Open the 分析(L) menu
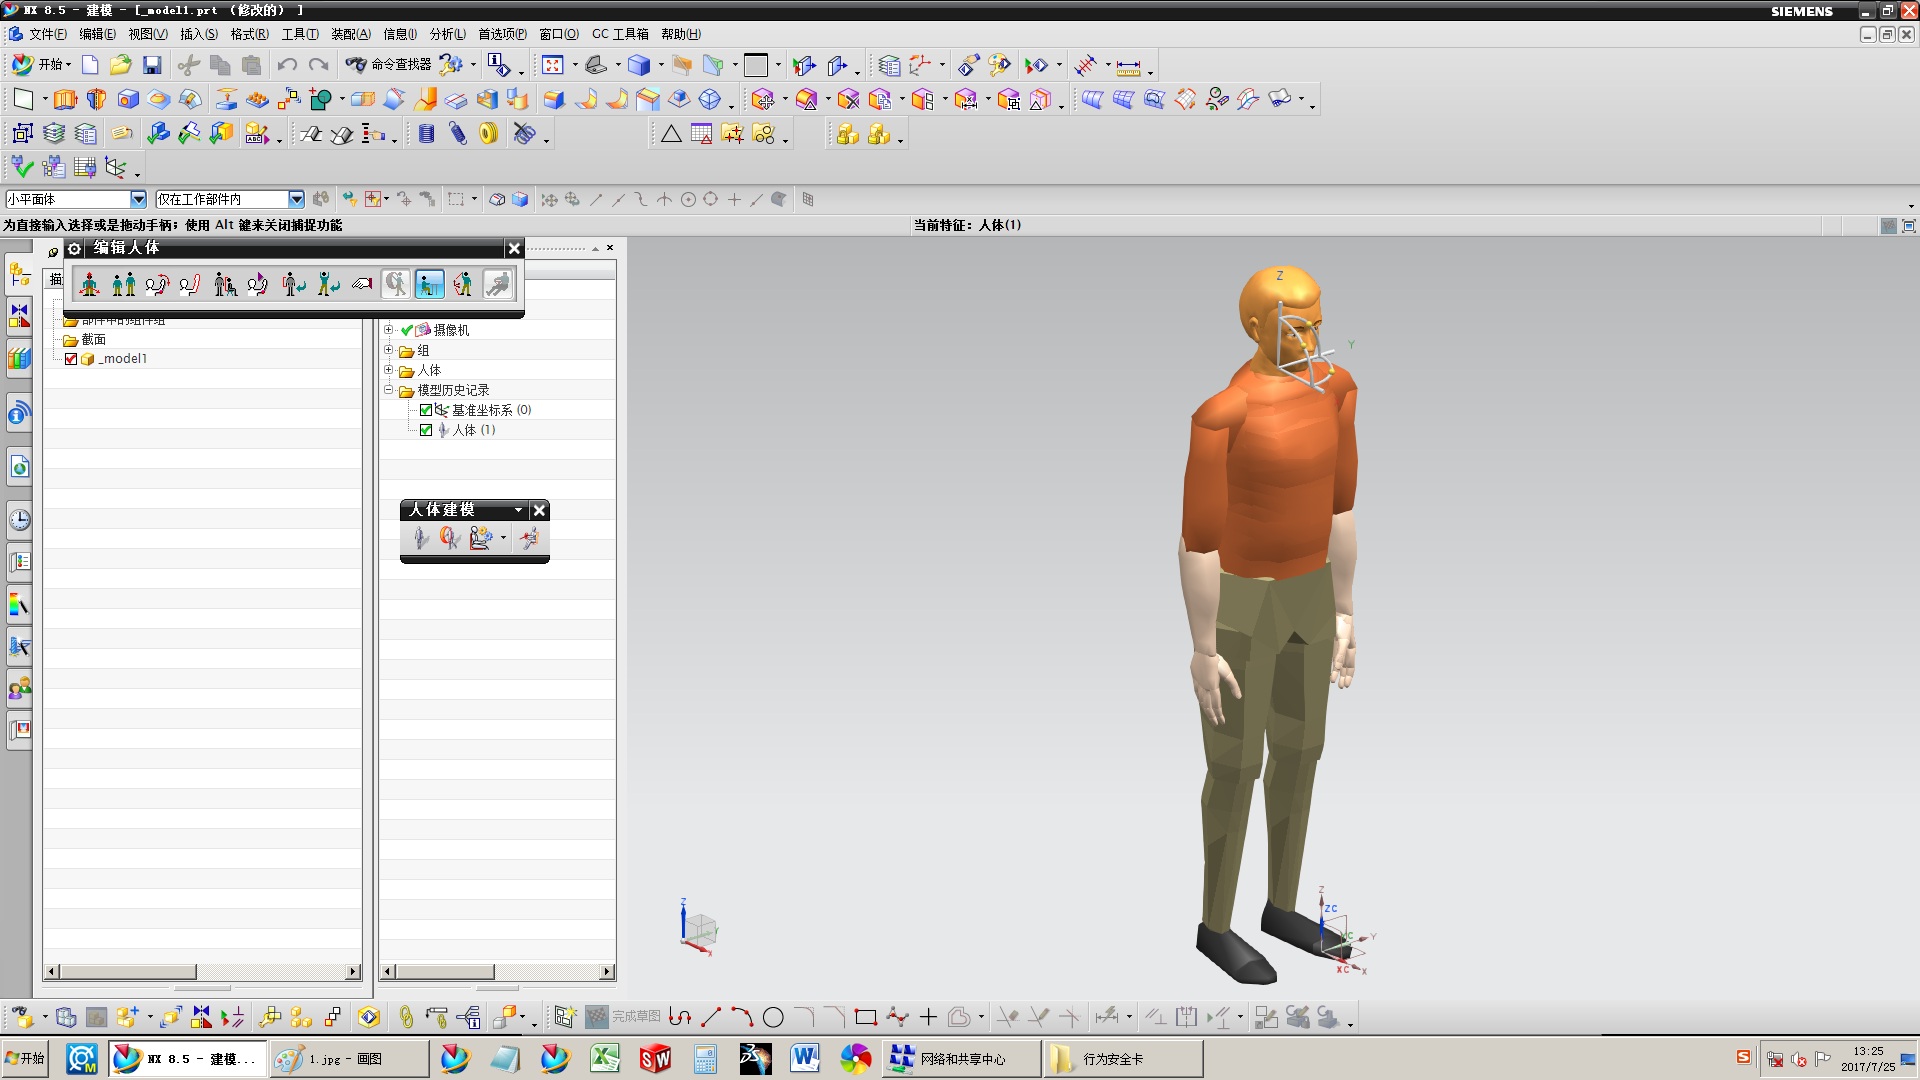The width and height of the screenshot is (1920, 1080). tap(448, 34)
